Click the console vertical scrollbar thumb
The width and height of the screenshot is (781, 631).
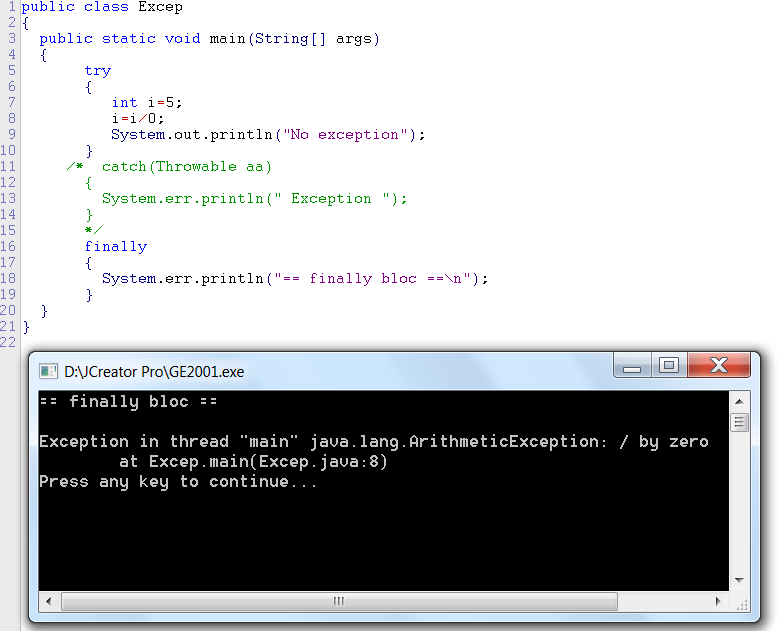pyautogui.click(x=739, y=423)
